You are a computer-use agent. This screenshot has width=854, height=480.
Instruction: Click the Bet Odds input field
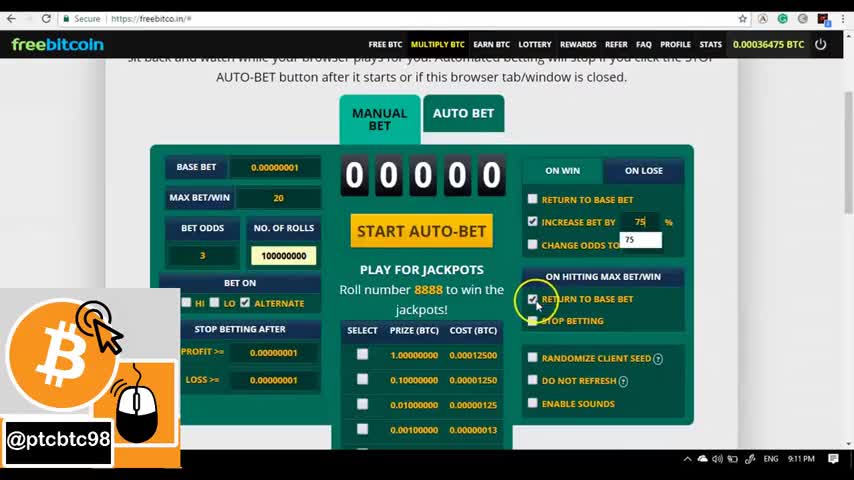[203, 256]
